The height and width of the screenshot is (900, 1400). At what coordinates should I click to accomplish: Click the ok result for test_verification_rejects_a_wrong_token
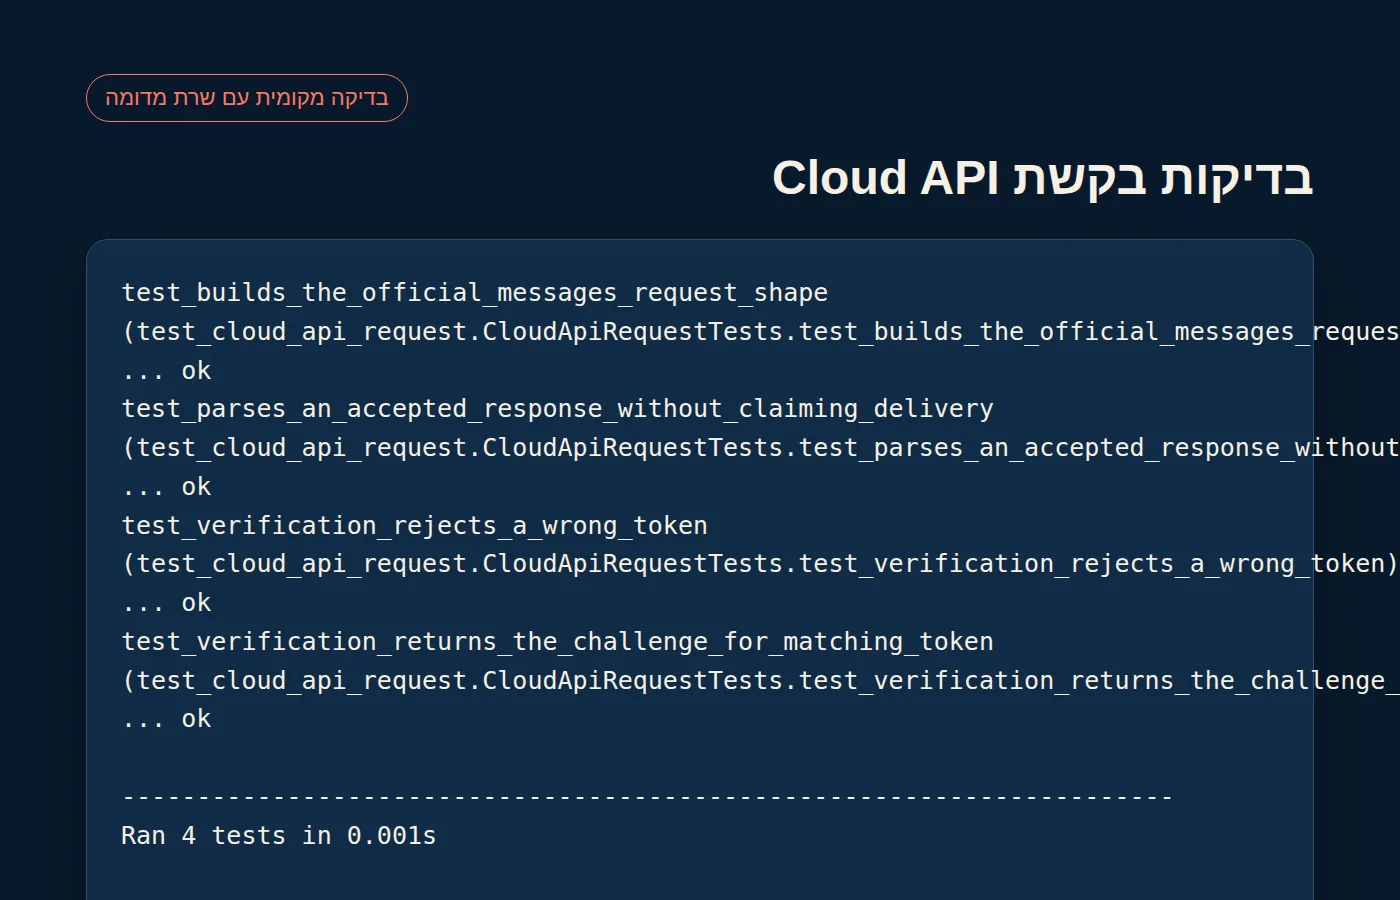tap(196, 603)
